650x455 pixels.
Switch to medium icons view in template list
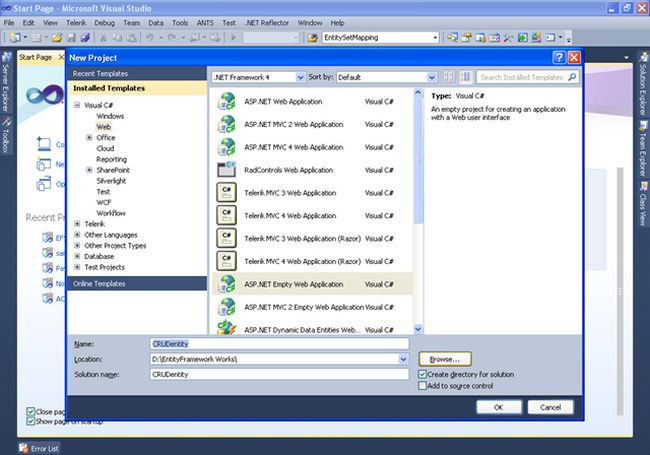coord(466,77)
